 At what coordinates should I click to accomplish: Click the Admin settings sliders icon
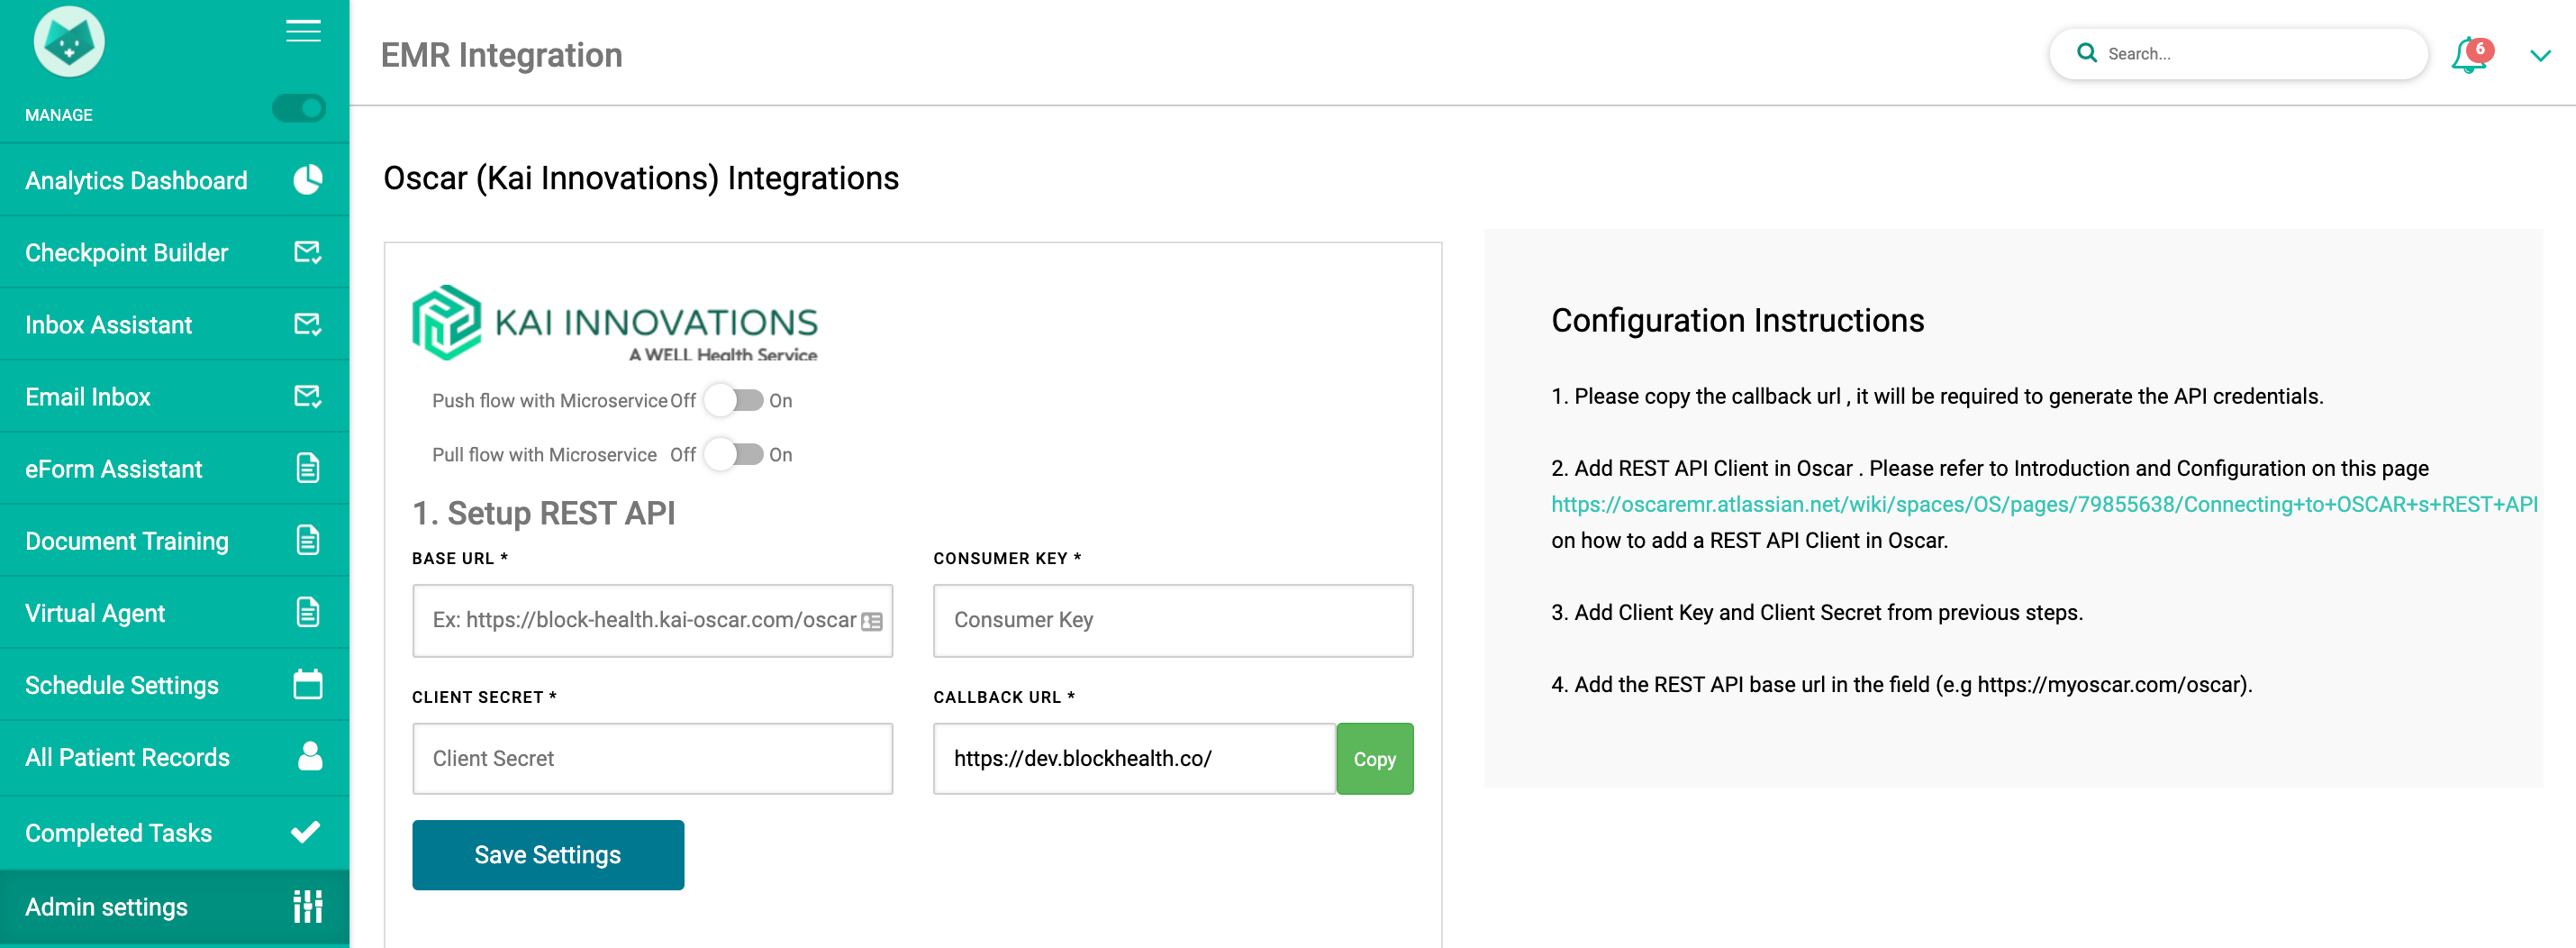(x=308, y=906)
